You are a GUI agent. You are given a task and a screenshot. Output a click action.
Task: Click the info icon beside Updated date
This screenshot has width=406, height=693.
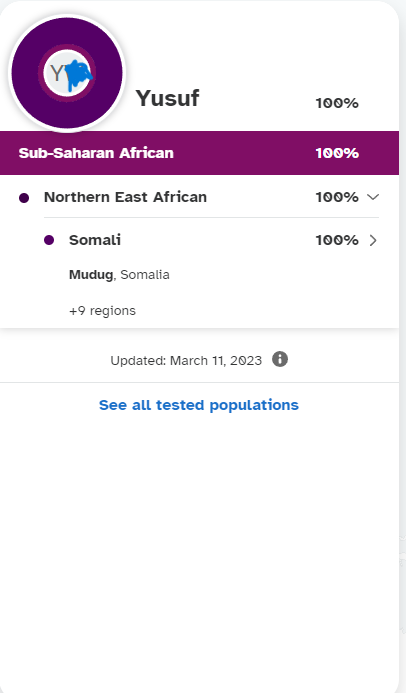click(x=280, y=359)
